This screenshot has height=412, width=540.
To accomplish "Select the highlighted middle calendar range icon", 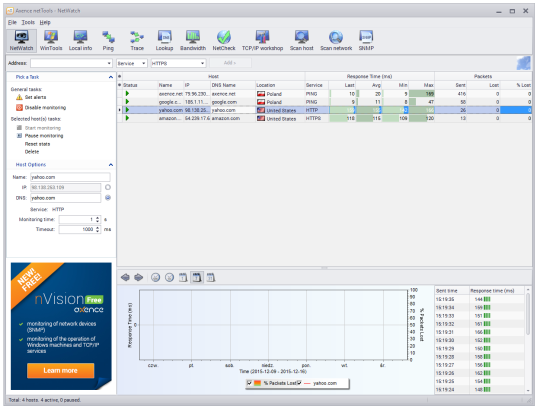I will tap(197, 277).
